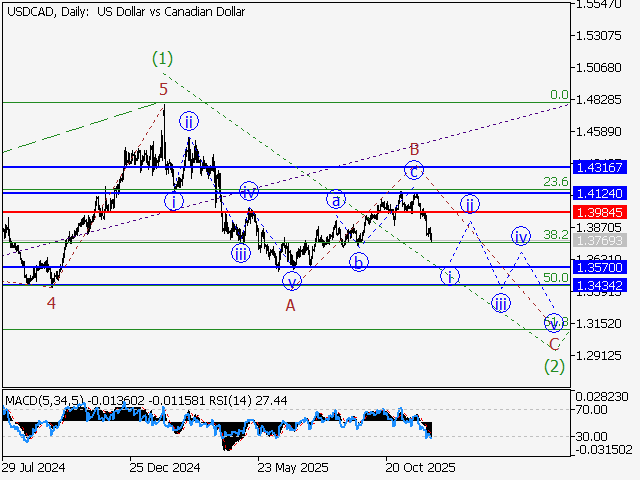Select the red wave 4 label
Image resolution: width=640 pixels, height=480 pixels.
pyautogui.click(x=50, y=301)
